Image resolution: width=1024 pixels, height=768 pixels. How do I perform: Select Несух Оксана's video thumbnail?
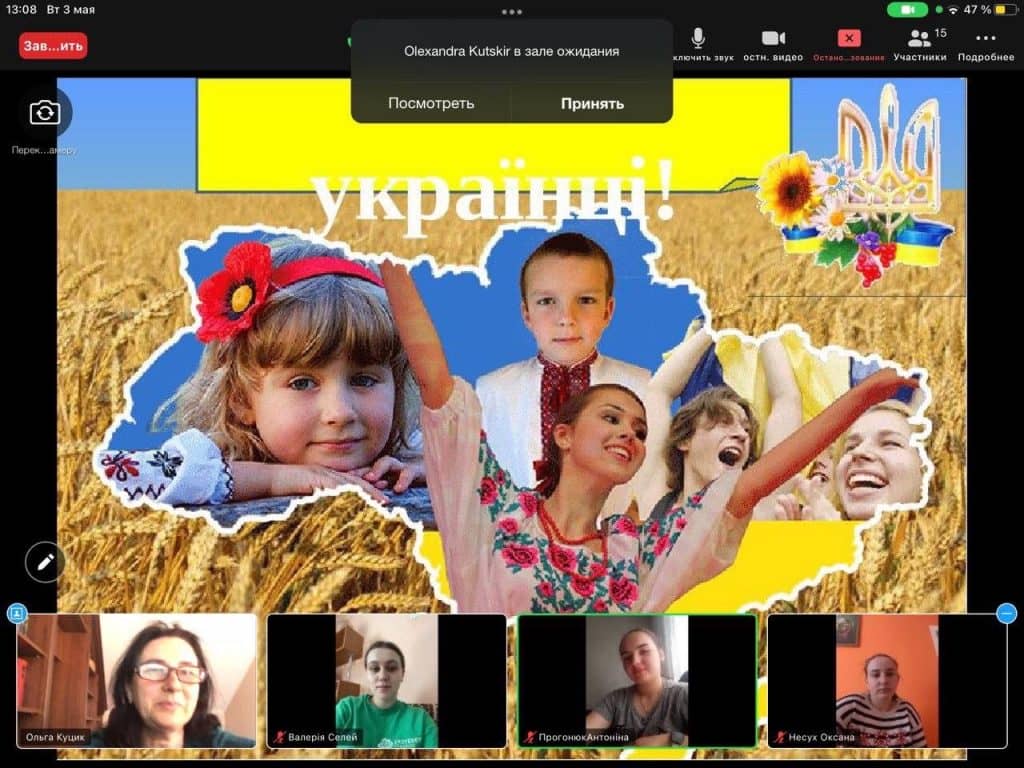pyautogui.click(x=886, y=681)
